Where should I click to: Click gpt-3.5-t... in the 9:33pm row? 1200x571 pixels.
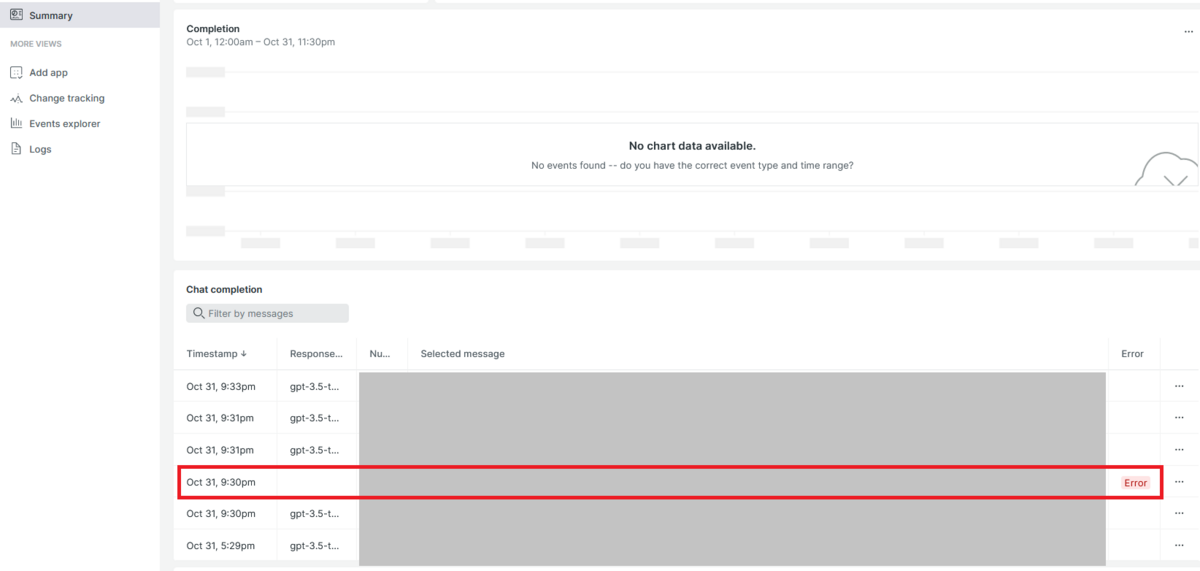point(314,386)
